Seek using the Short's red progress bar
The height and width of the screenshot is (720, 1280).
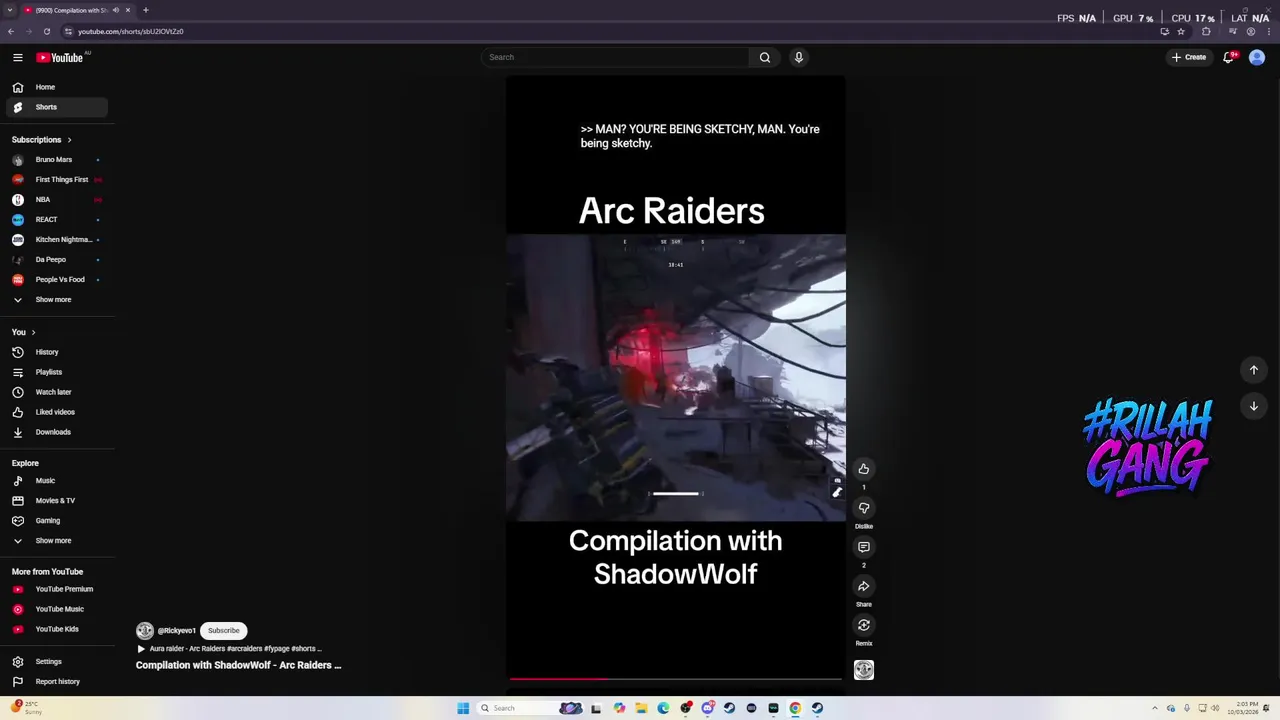676,679
